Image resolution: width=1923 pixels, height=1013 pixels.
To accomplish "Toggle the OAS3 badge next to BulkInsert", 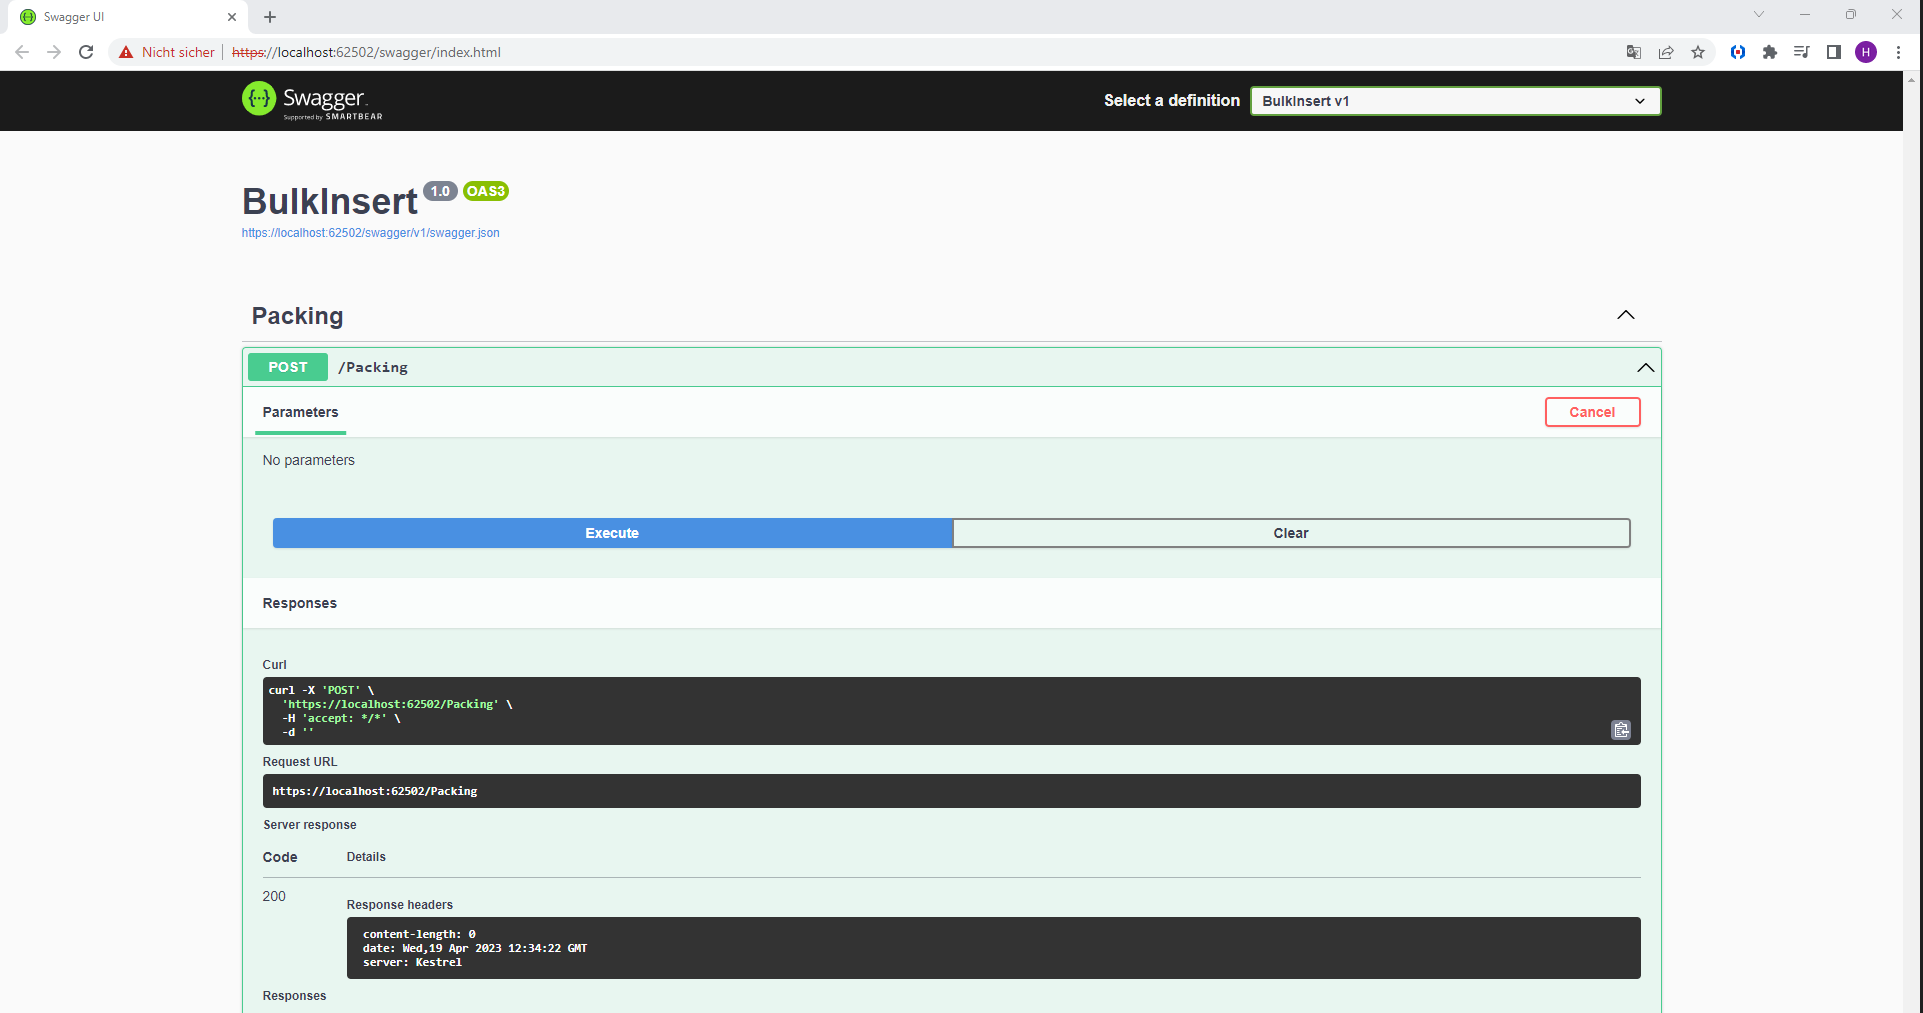I will pyautogui.click(x=486, y=191).
